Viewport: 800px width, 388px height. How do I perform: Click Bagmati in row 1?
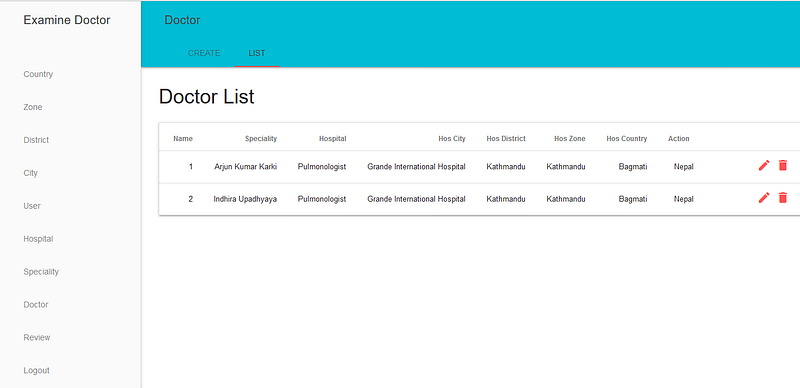[633, 166]
